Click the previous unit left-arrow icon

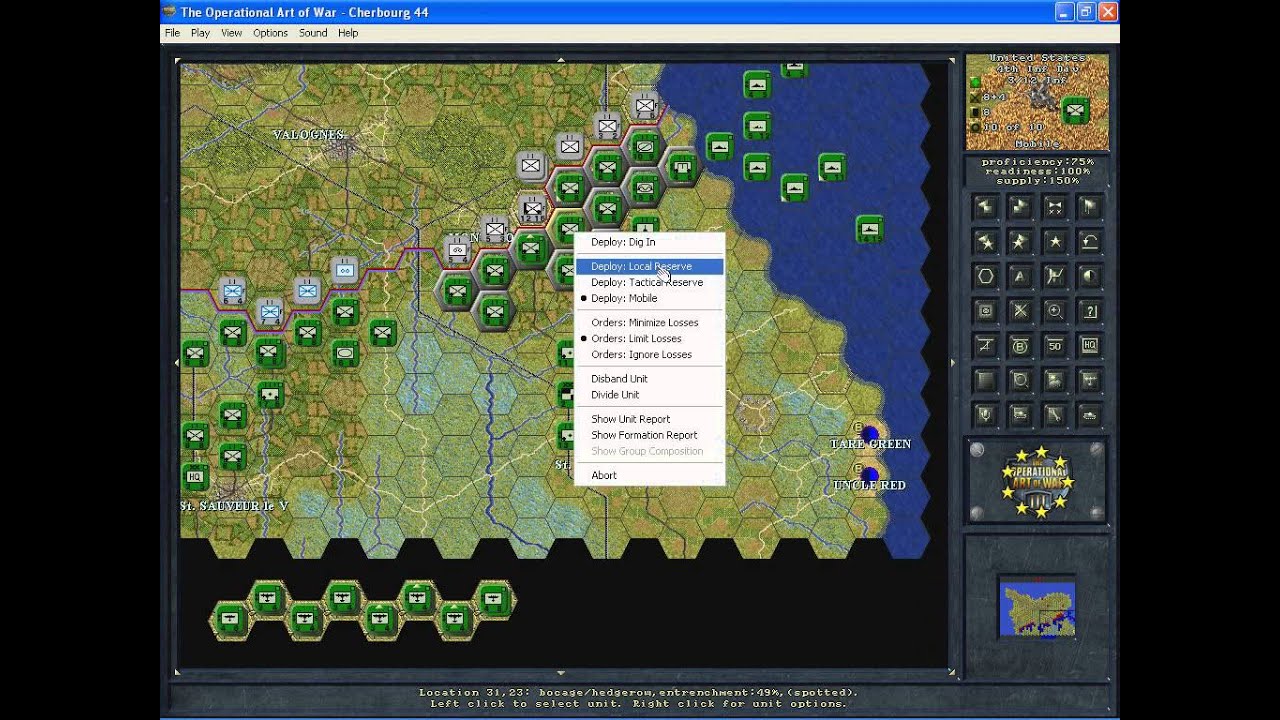coord(986,206)
